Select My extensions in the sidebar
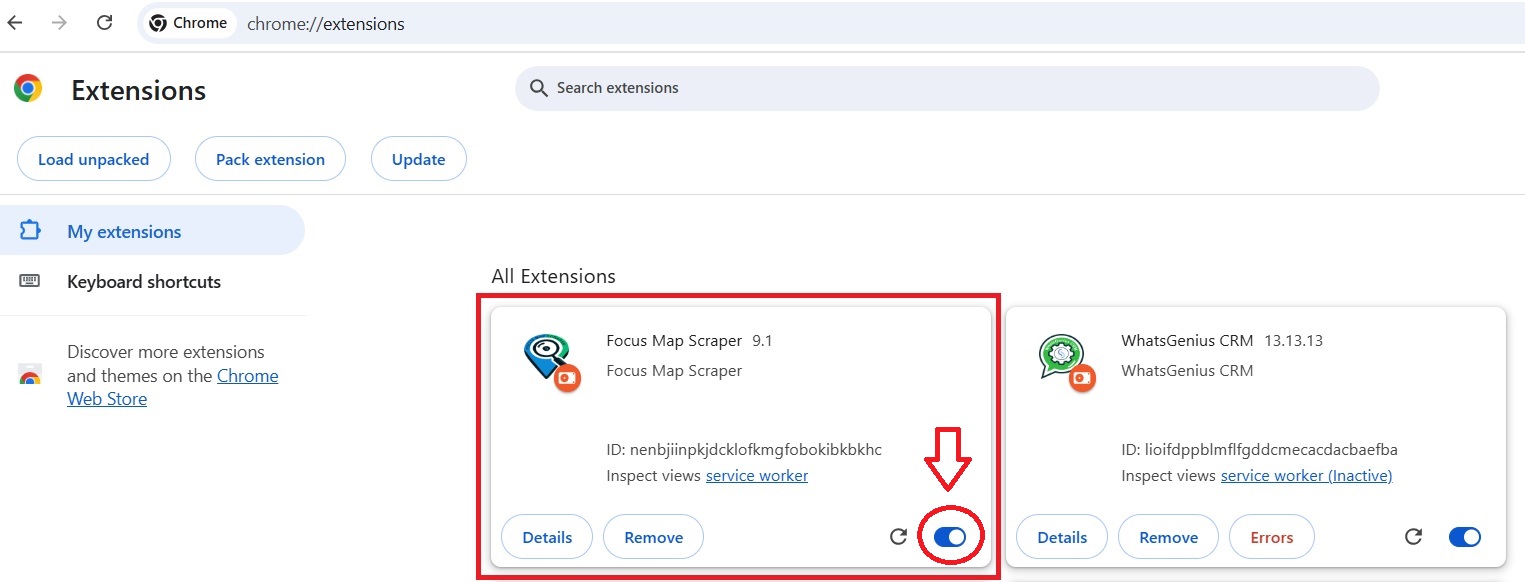The image size is (1525, 582). tap(124, 230)
